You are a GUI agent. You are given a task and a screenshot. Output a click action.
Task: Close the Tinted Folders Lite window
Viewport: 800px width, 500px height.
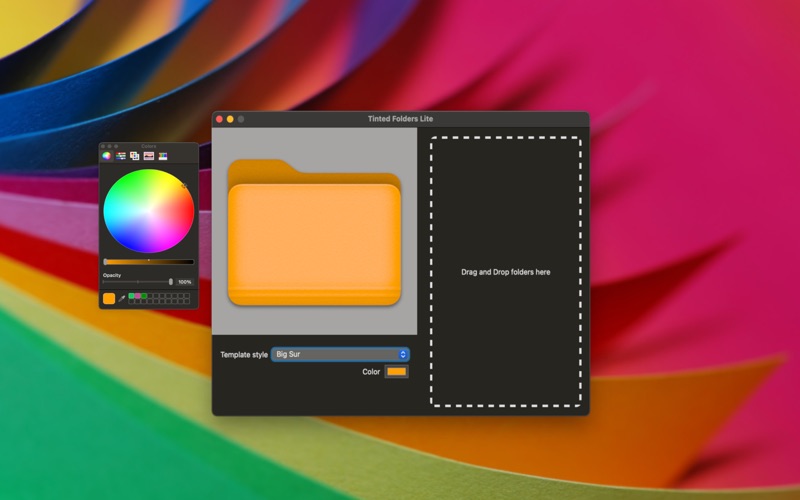point(219,119)
